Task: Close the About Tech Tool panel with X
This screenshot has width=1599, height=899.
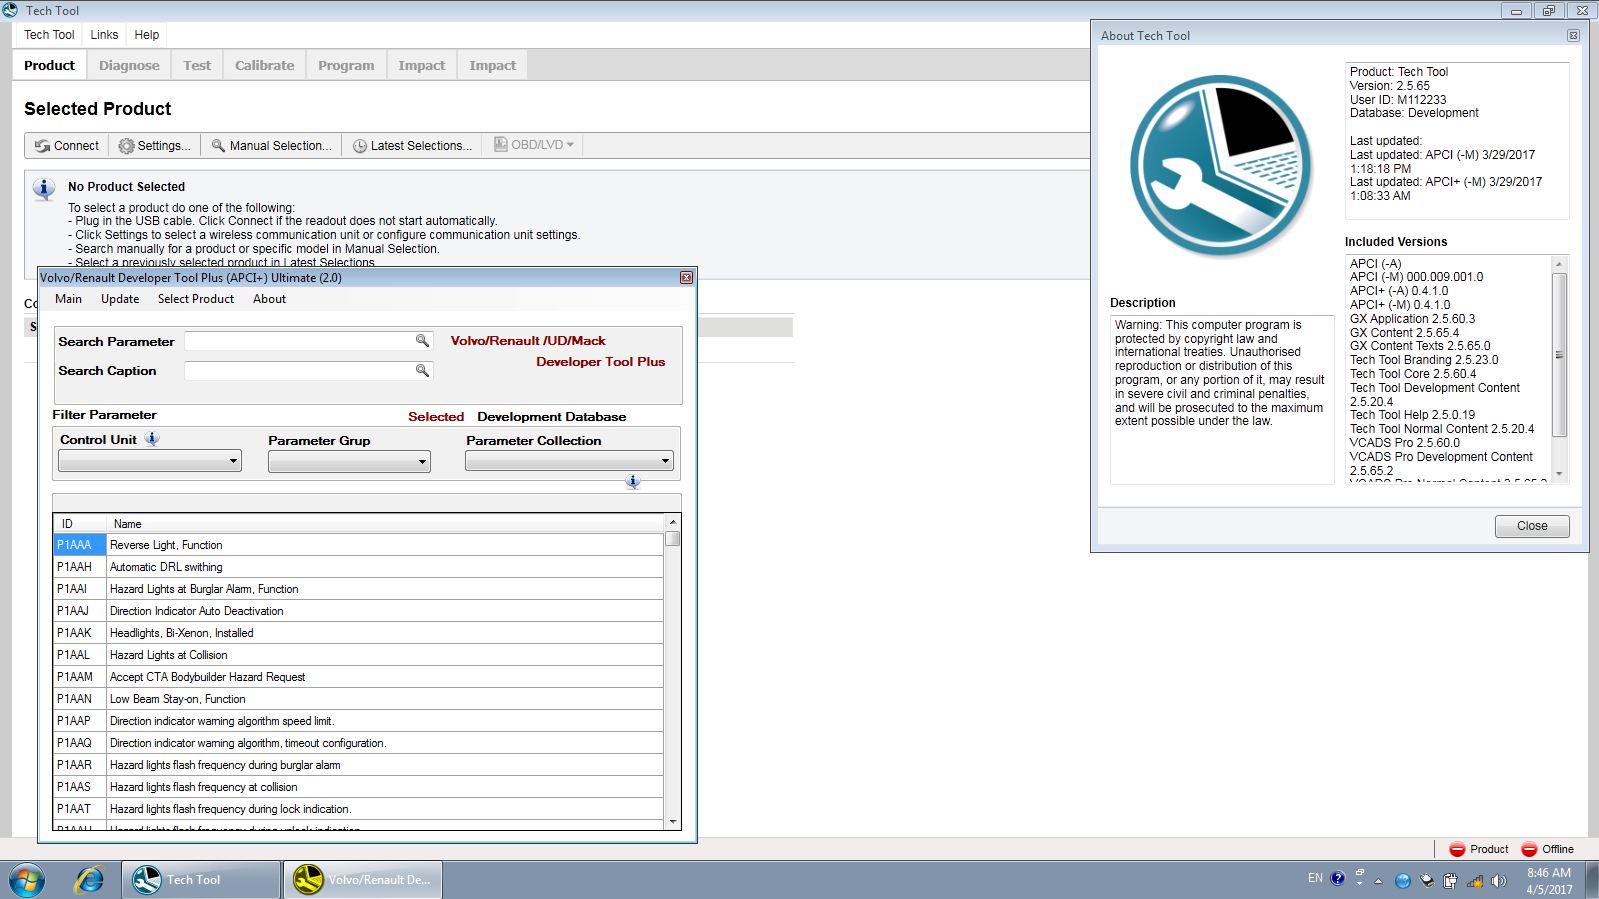Action: tap(1573, 35)
